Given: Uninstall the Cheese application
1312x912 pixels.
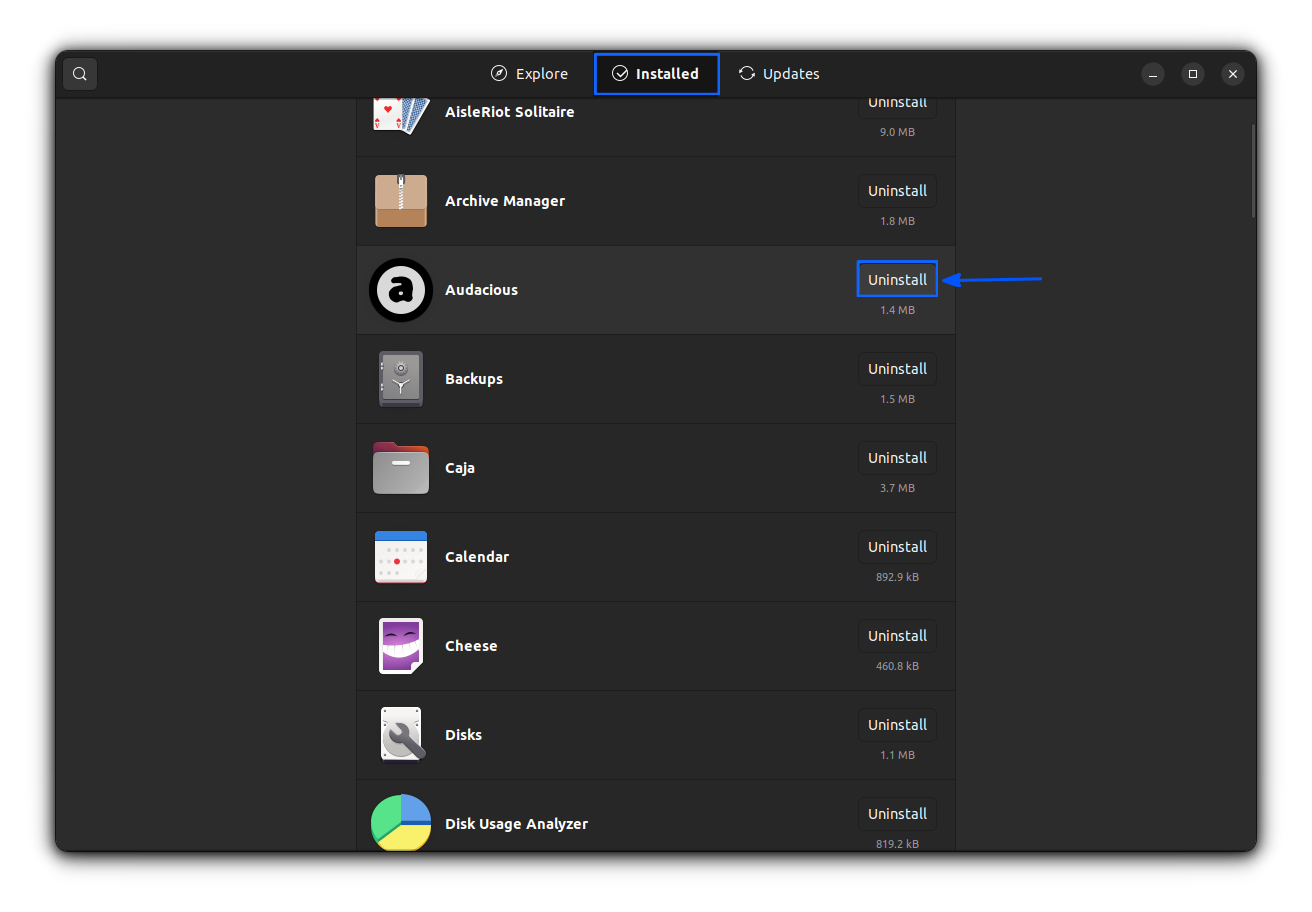Looking at the screenshot, I should pyautogui.click(x=897, y=635).
